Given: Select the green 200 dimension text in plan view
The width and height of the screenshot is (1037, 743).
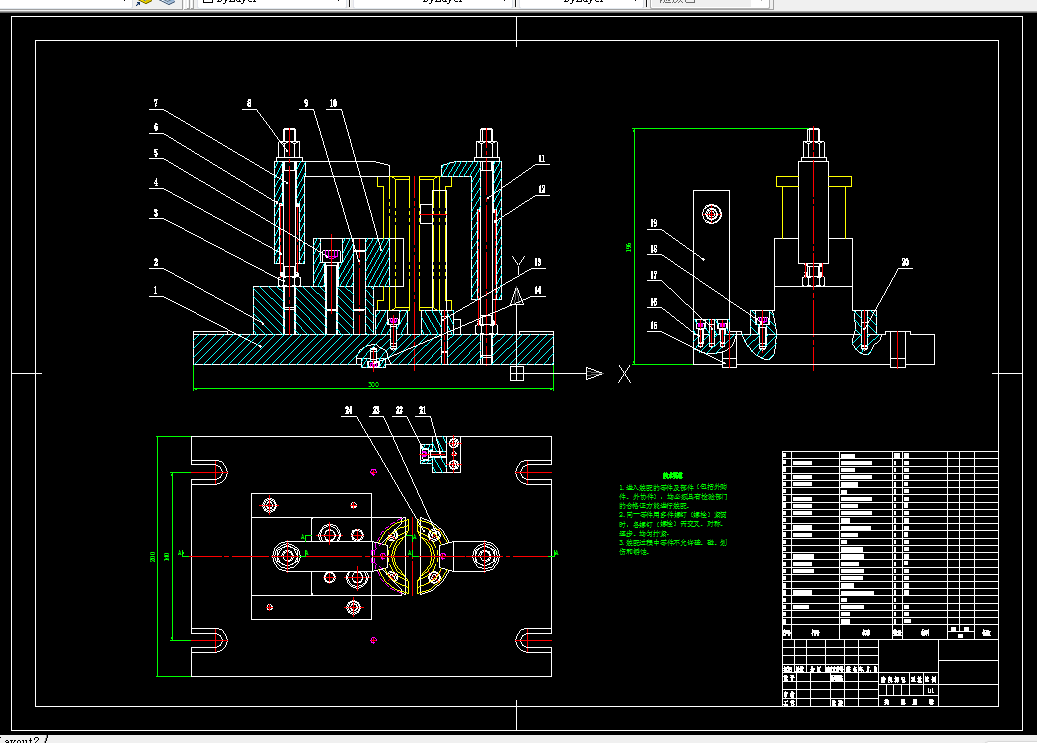Looking at the screenshot, I should (153, 556).
